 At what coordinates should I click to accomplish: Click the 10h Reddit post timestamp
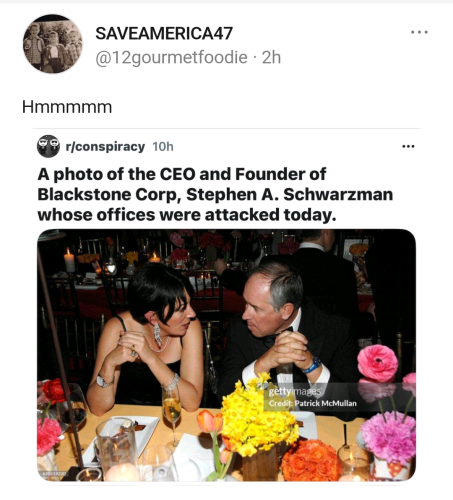pos(163,146)
